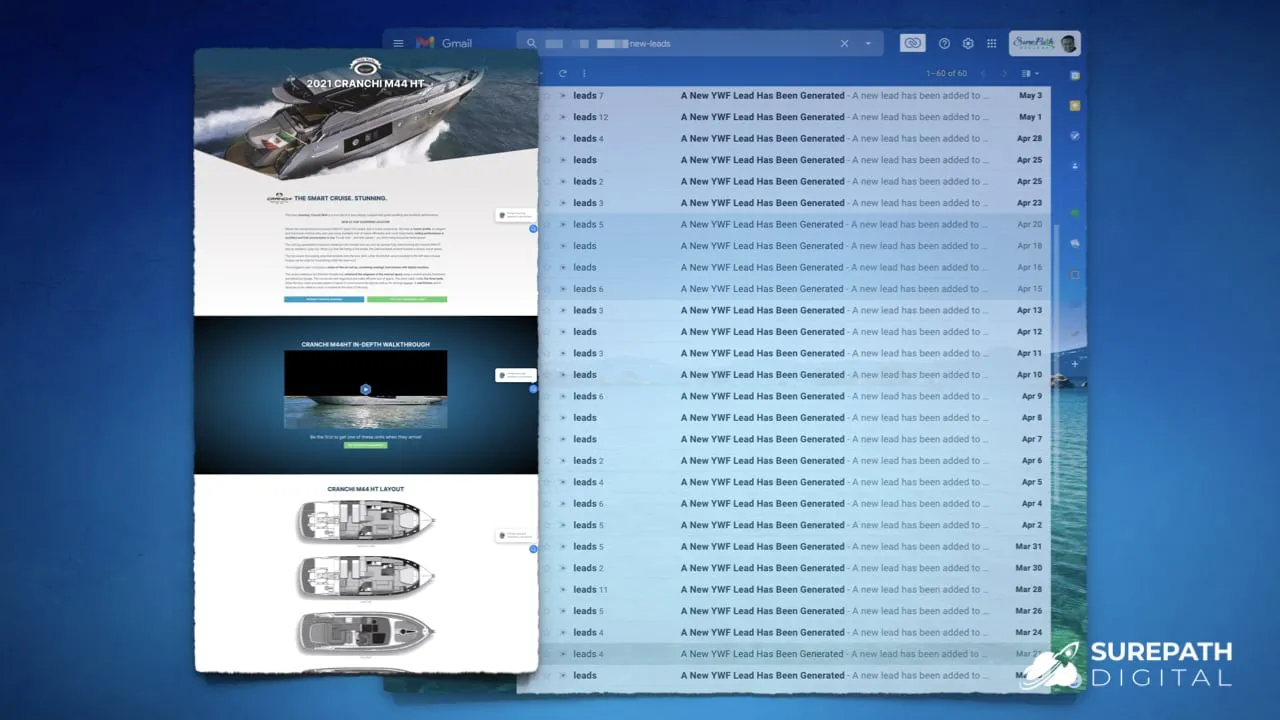Image resolution: width=1280 pixels, height=720 pixels.
Task: Open the more options three-dot menu
Action: pos(584,73)
